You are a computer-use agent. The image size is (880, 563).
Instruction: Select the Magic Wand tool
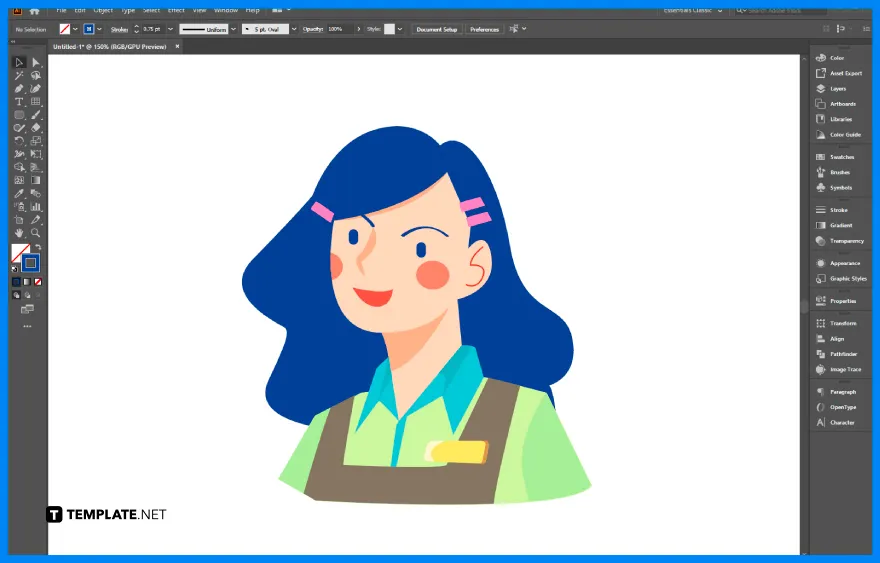19,75
